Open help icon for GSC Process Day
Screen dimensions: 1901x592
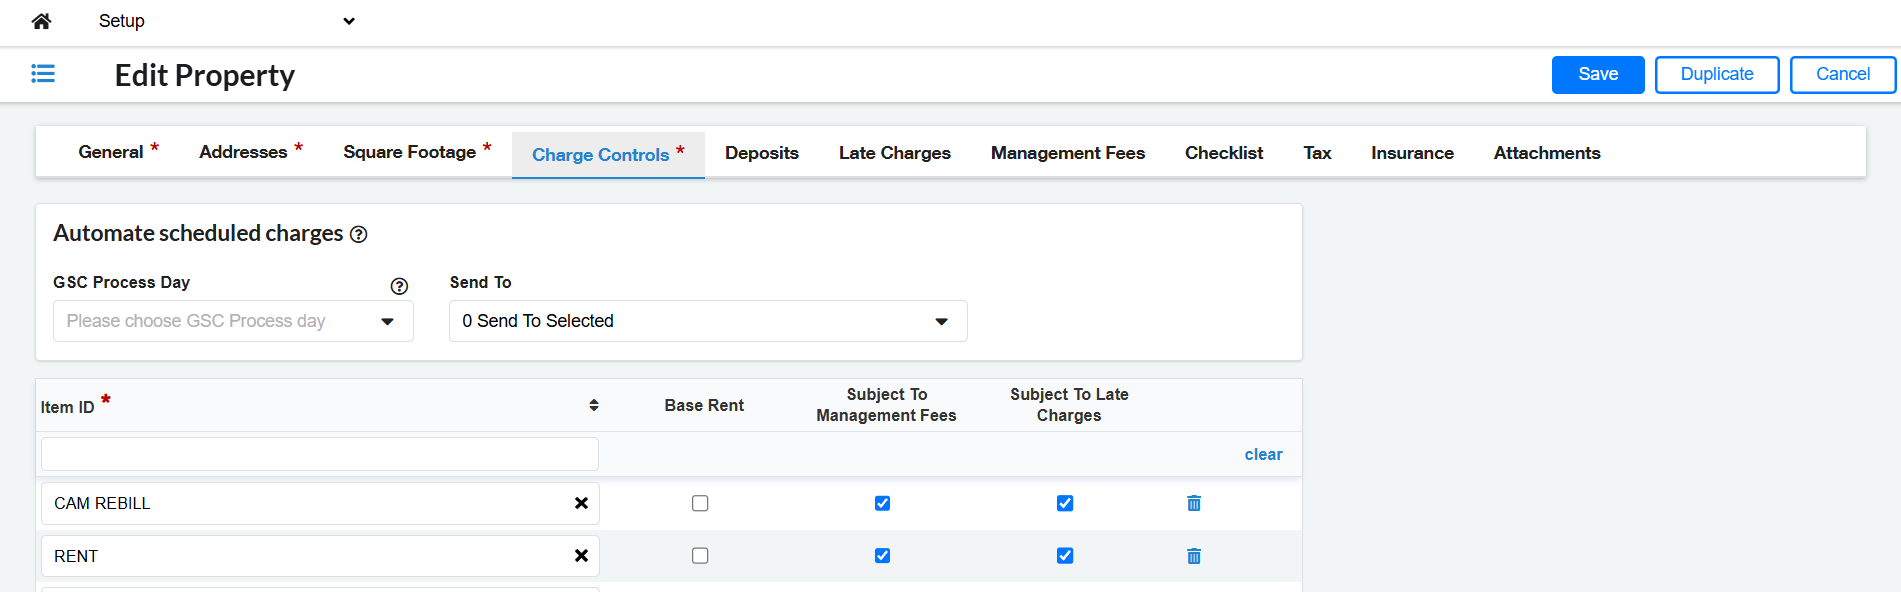[399, 286]
